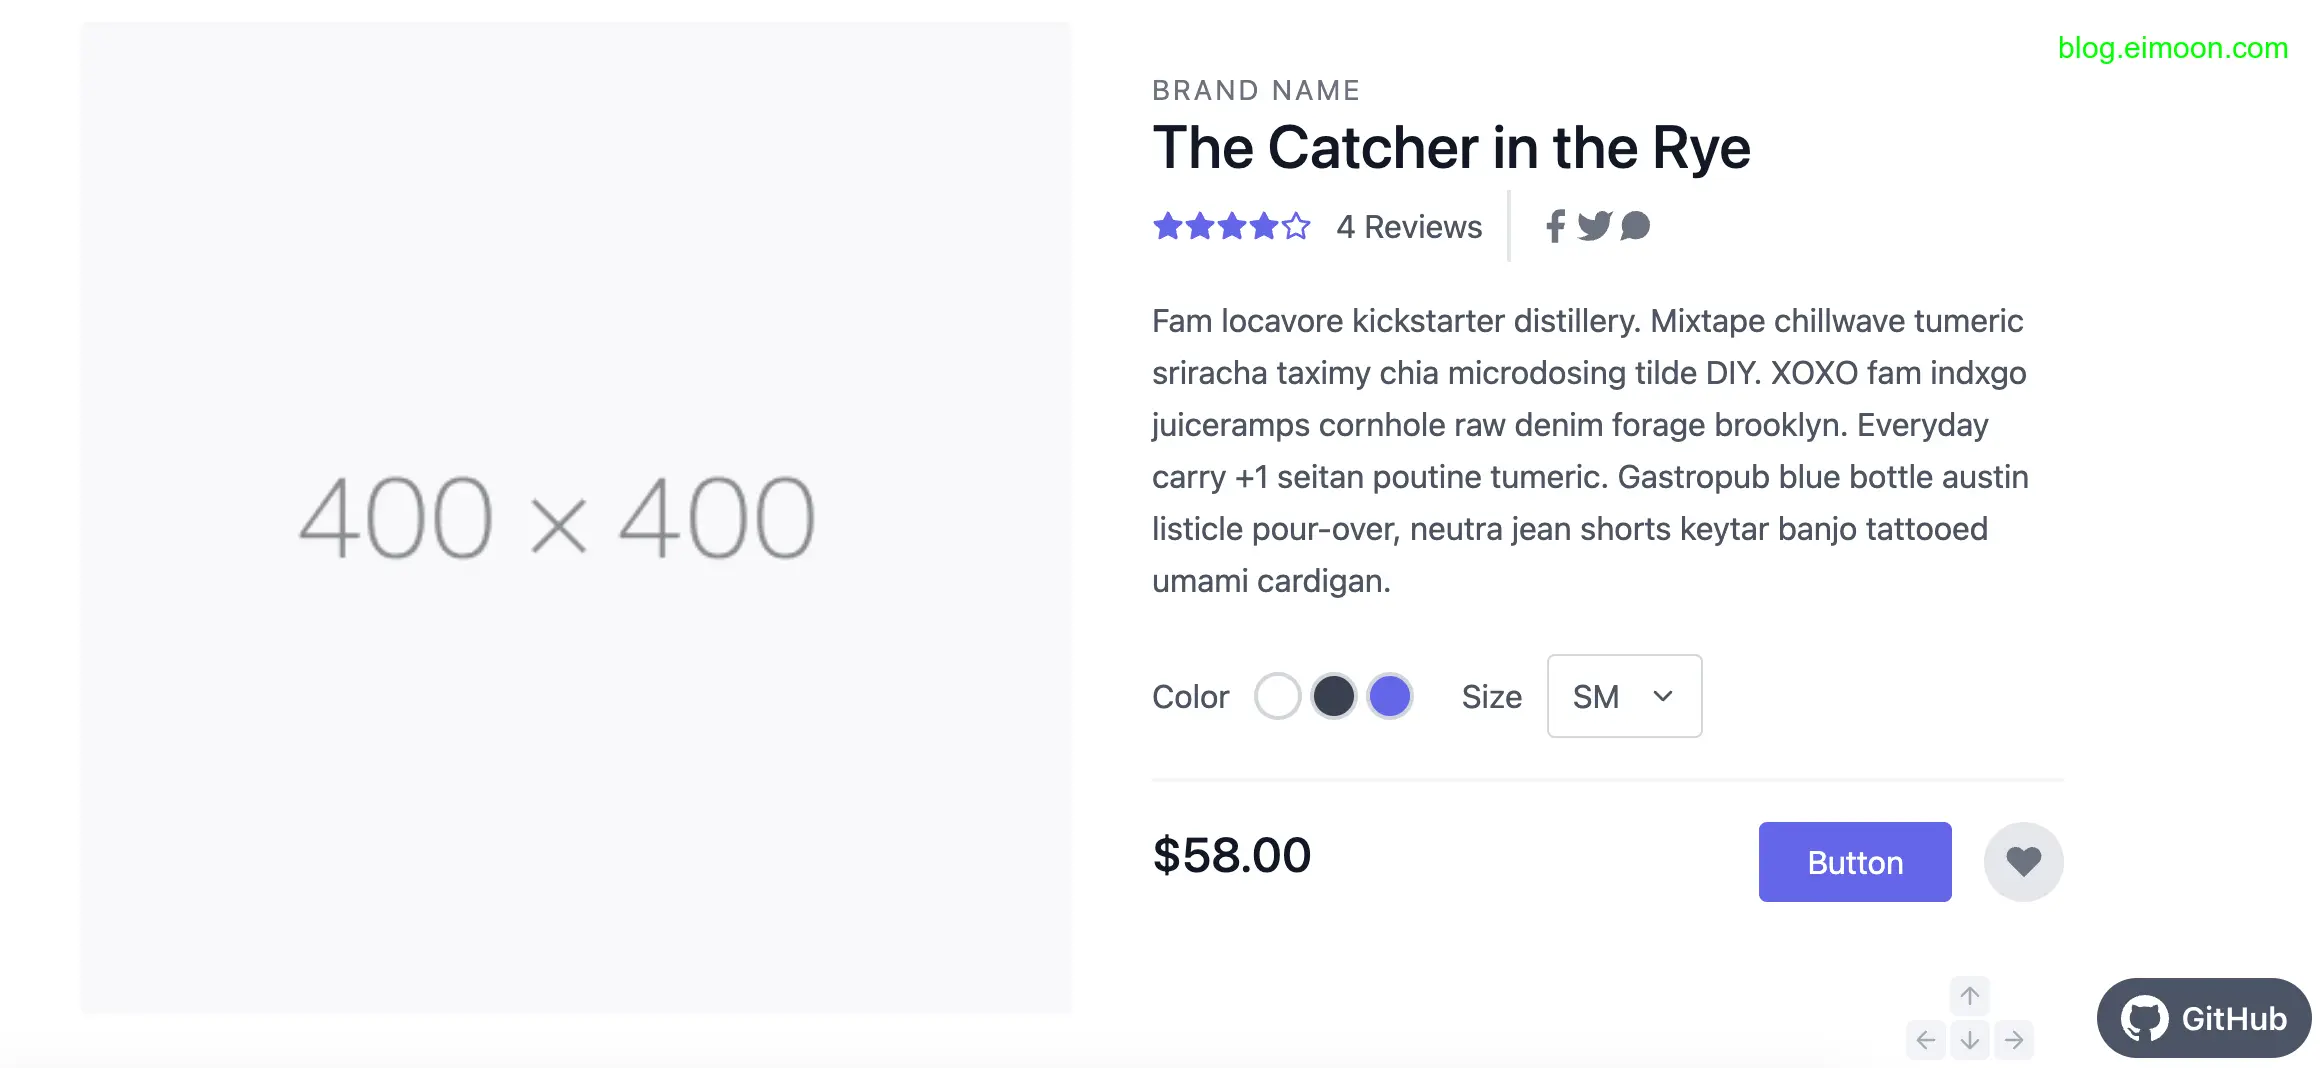Click the empty fifth rating star
The height and width of the screenshot is (1068, 2320).
pyautogui.click(x=1296, y=226)
